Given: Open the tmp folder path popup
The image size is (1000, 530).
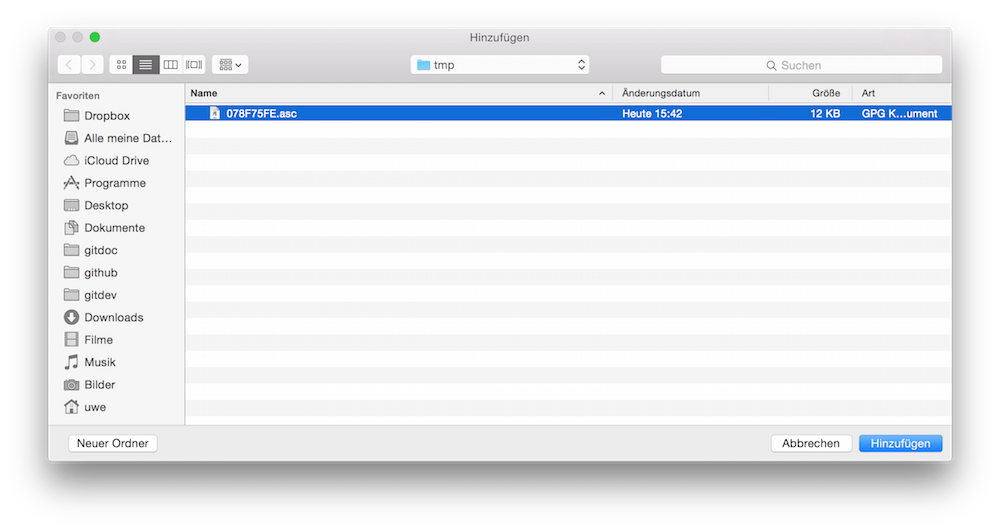Looking at the screenshot, I should (500, 64).
